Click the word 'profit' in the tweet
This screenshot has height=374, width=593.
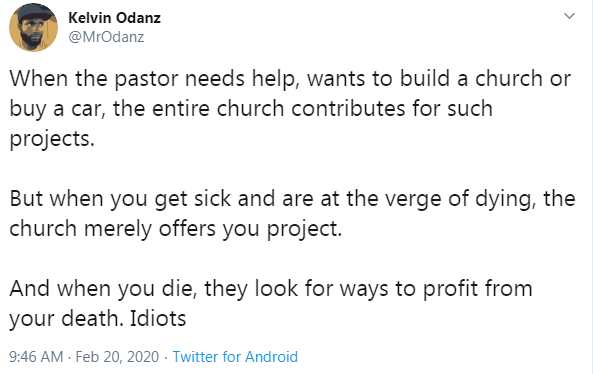point(450,289)
